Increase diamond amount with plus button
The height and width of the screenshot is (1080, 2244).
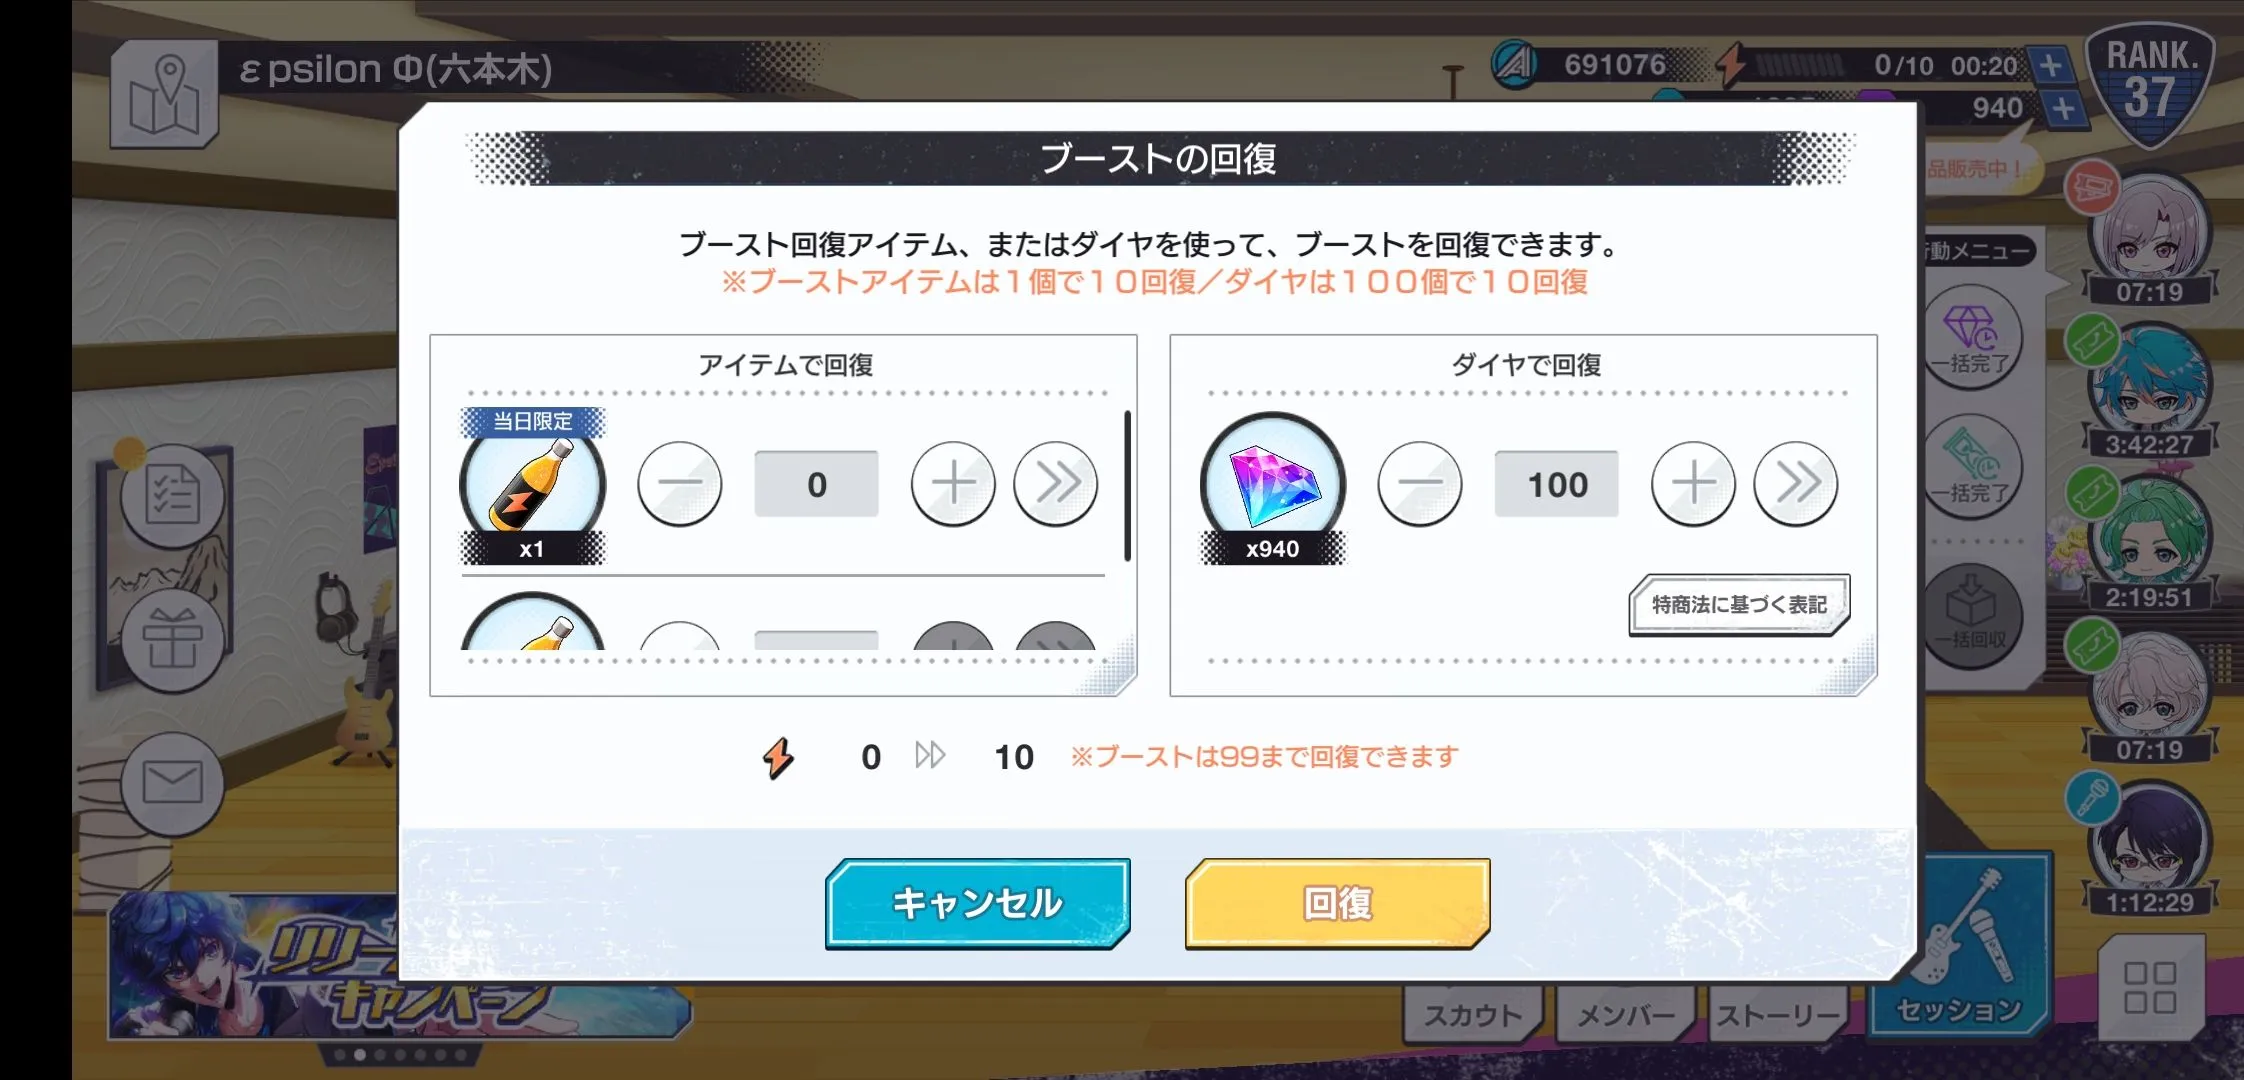click(1693, 484)
